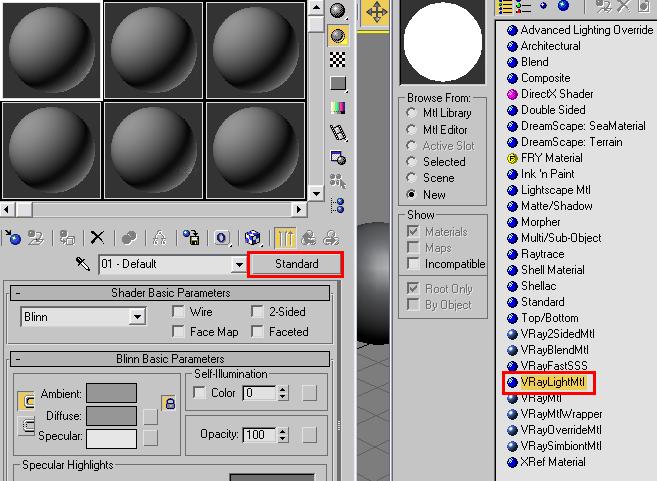Image resolution: width=657 pixels, height=481 pixels.
Task: Enable the Wire checkbox
Action: (x=178, y=312)
